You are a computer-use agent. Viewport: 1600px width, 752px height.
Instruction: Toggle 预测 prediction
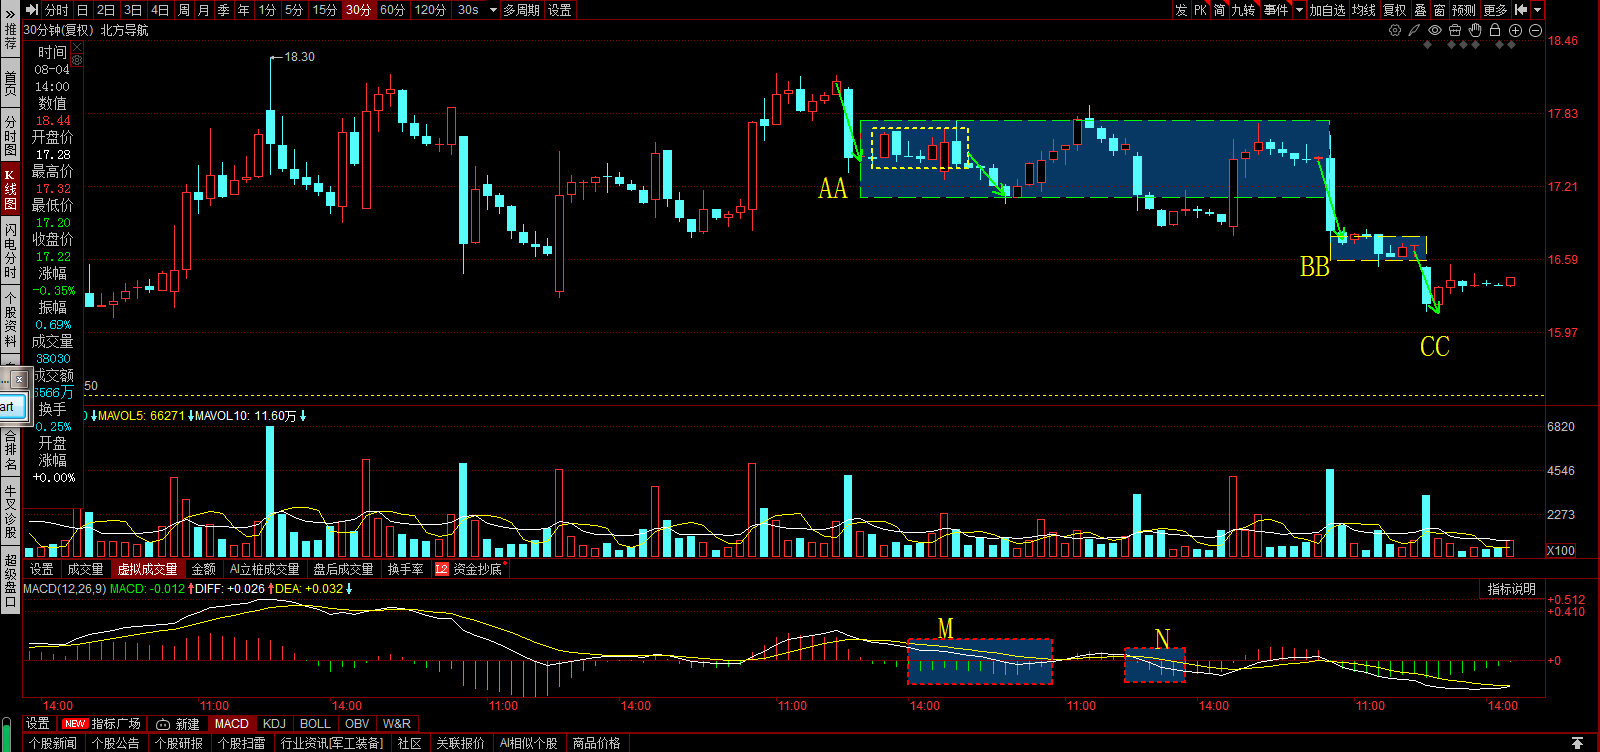coord(1464,9)
